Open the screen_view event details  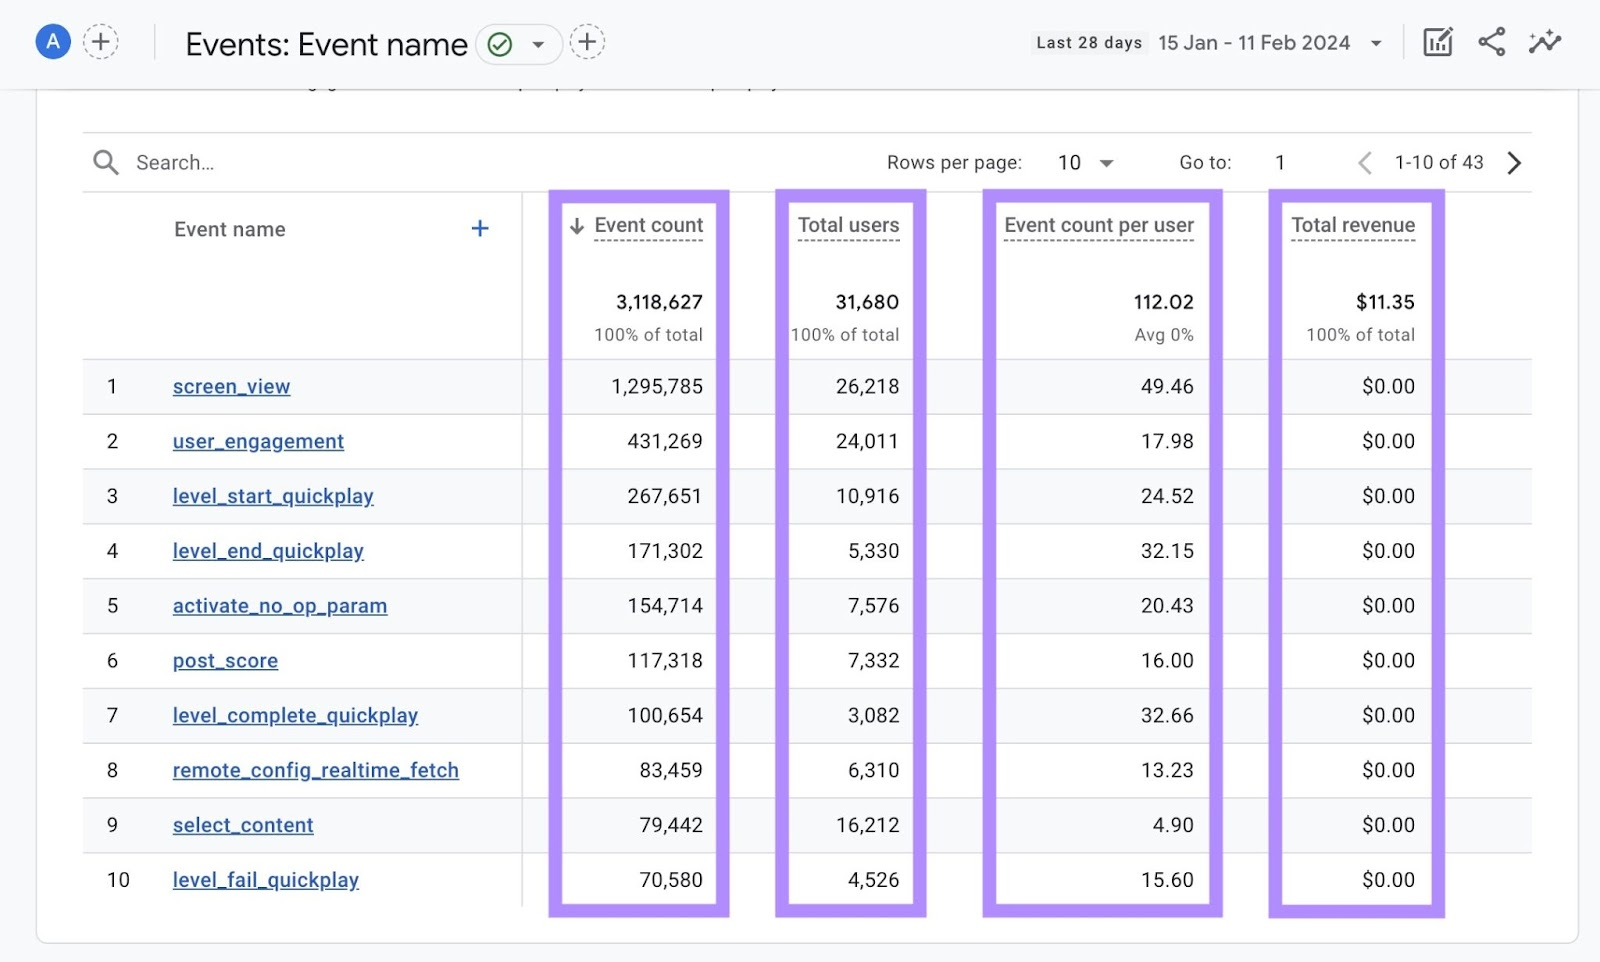pyautogui.click(x=231, y=387)
